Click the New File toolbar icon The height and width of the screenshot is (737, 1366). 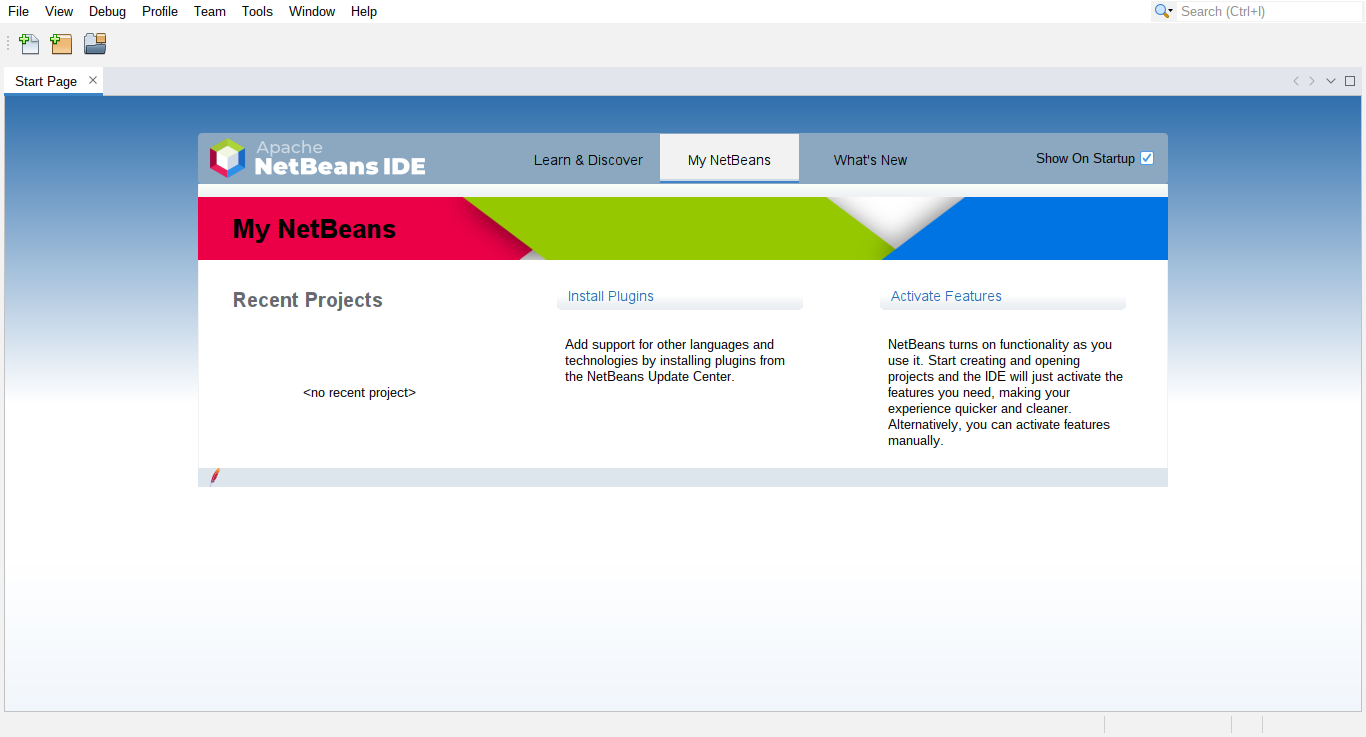point(29,44)
